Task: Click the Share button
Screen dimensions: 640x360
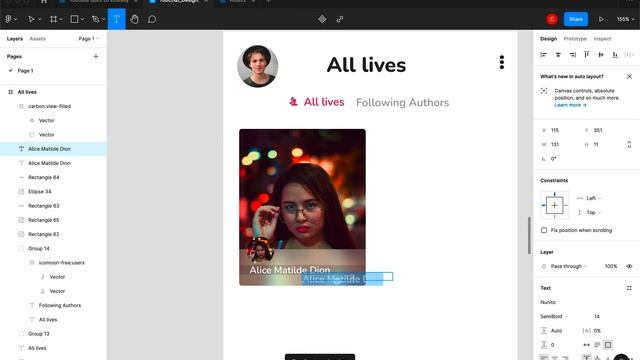Action: 576,19
